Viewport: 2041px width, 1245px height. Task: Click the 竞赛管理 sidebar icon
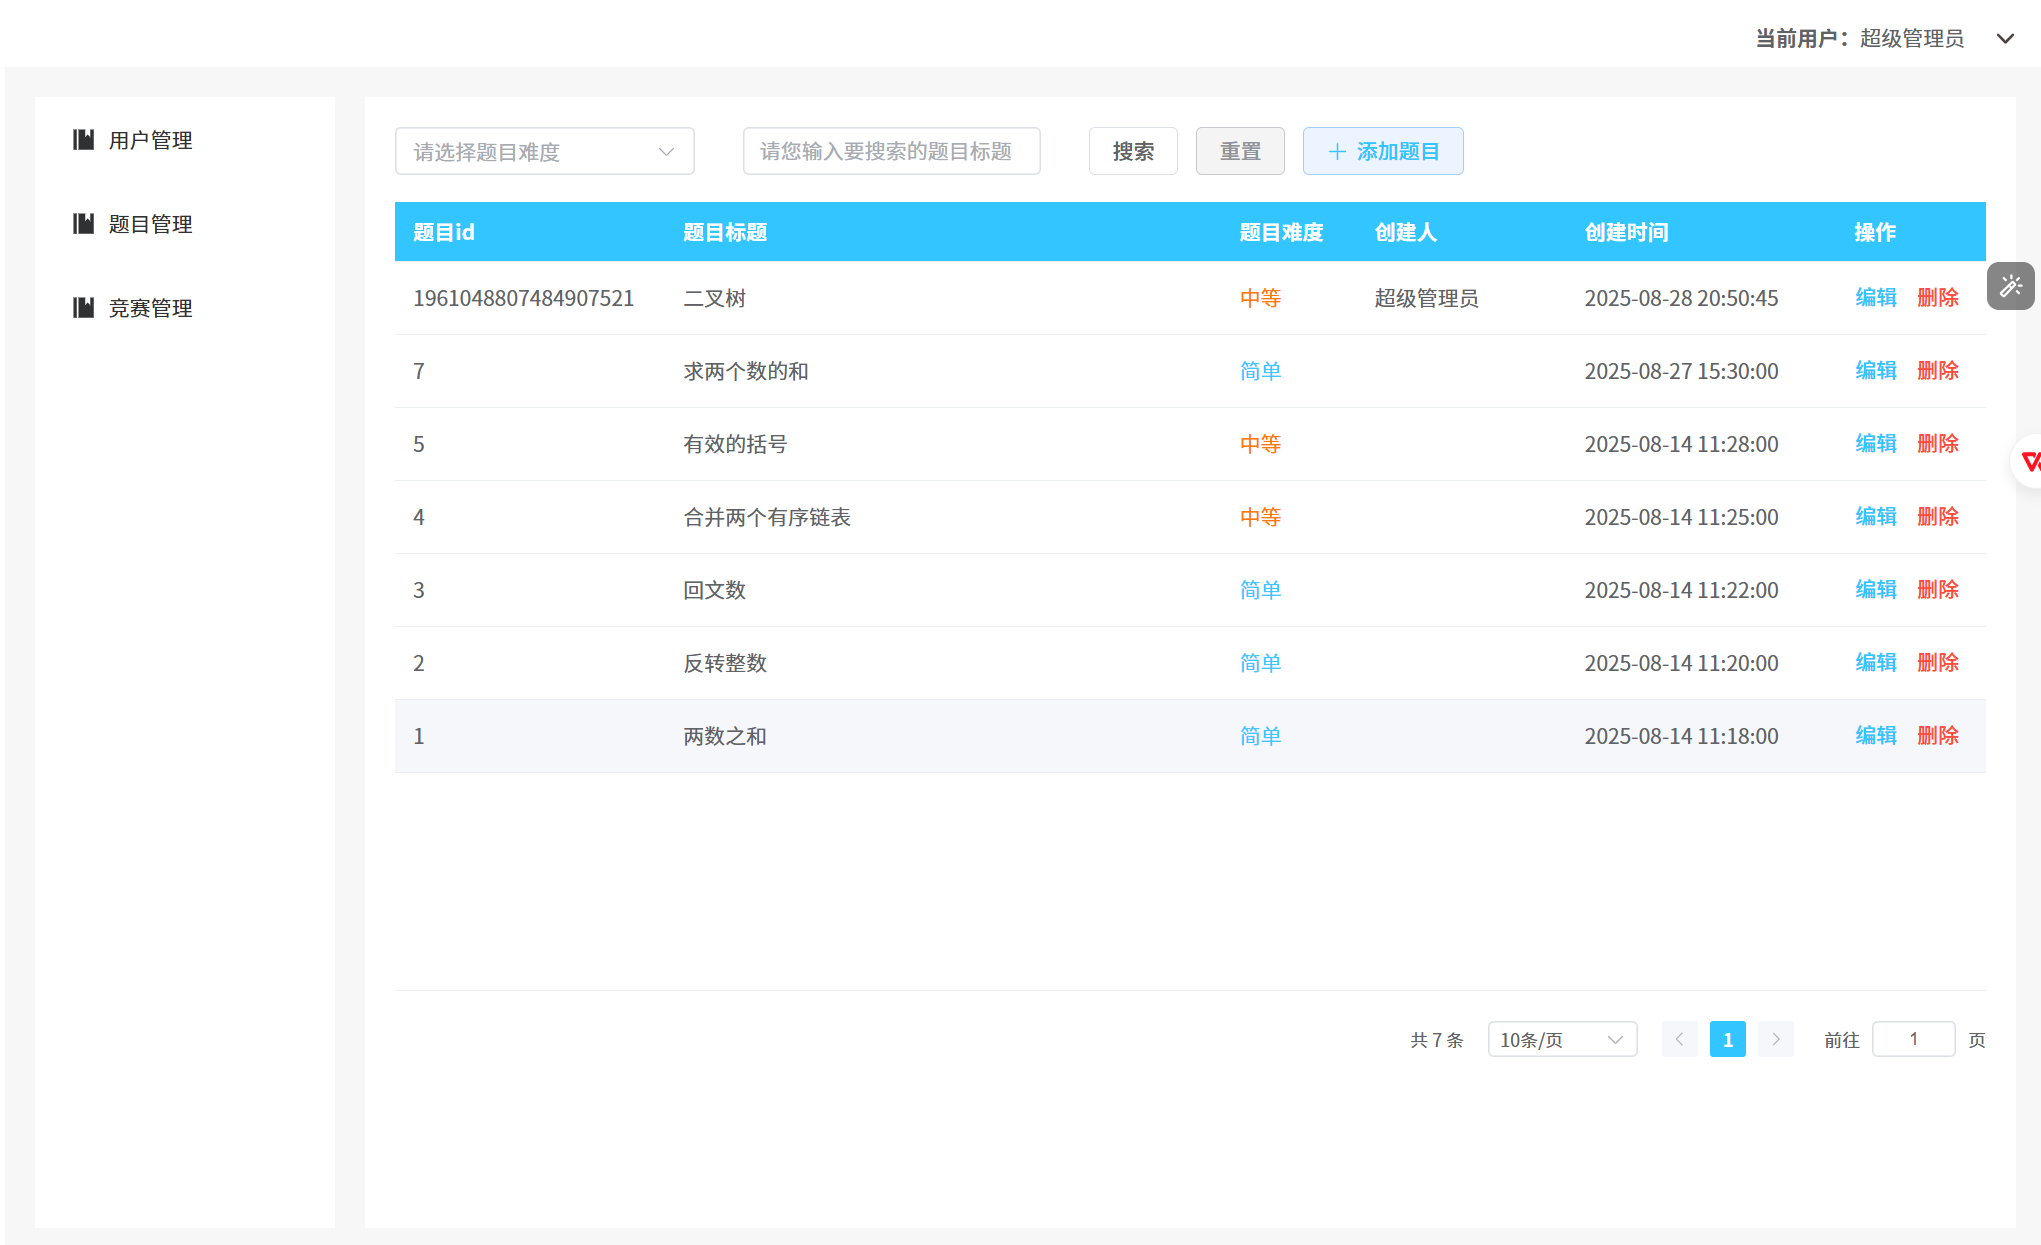84,308
